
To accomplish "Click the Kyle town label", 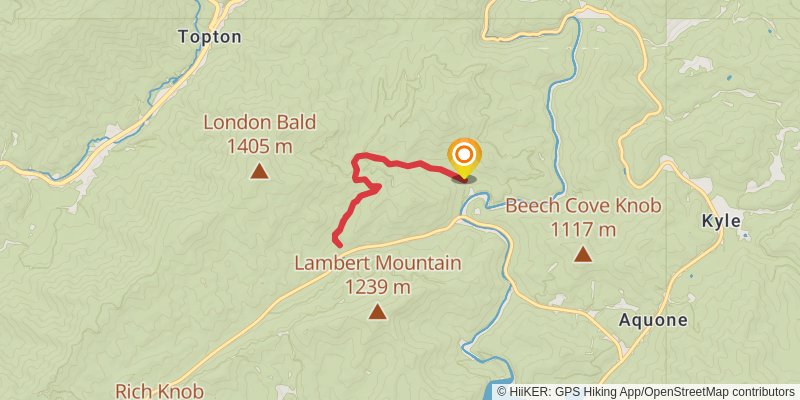I will point(721,221).
